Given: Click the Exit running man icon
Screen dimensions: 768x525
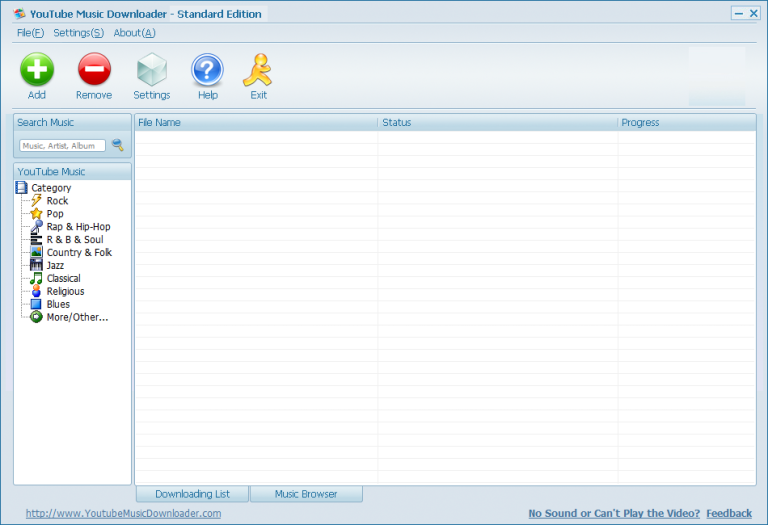Looking at the screenshot, I should click(258, 70).
